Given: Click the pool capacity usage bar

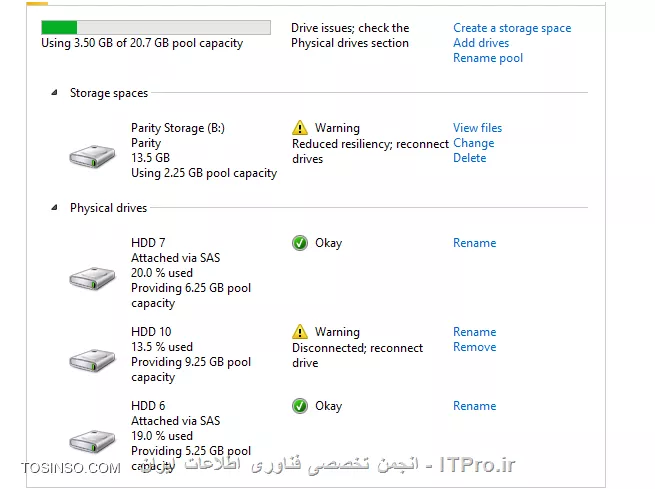Looking at the screenshot, I should [155, 27].
